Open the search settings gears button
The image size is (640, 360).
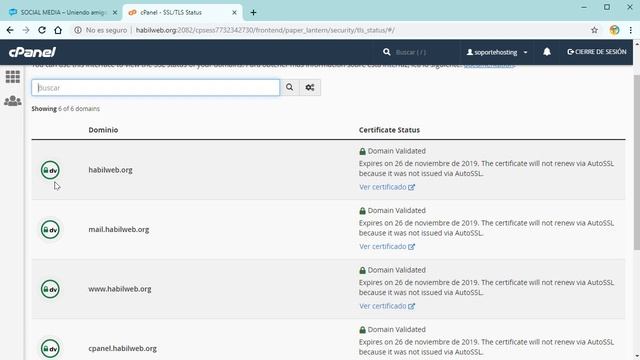(310, 88)
